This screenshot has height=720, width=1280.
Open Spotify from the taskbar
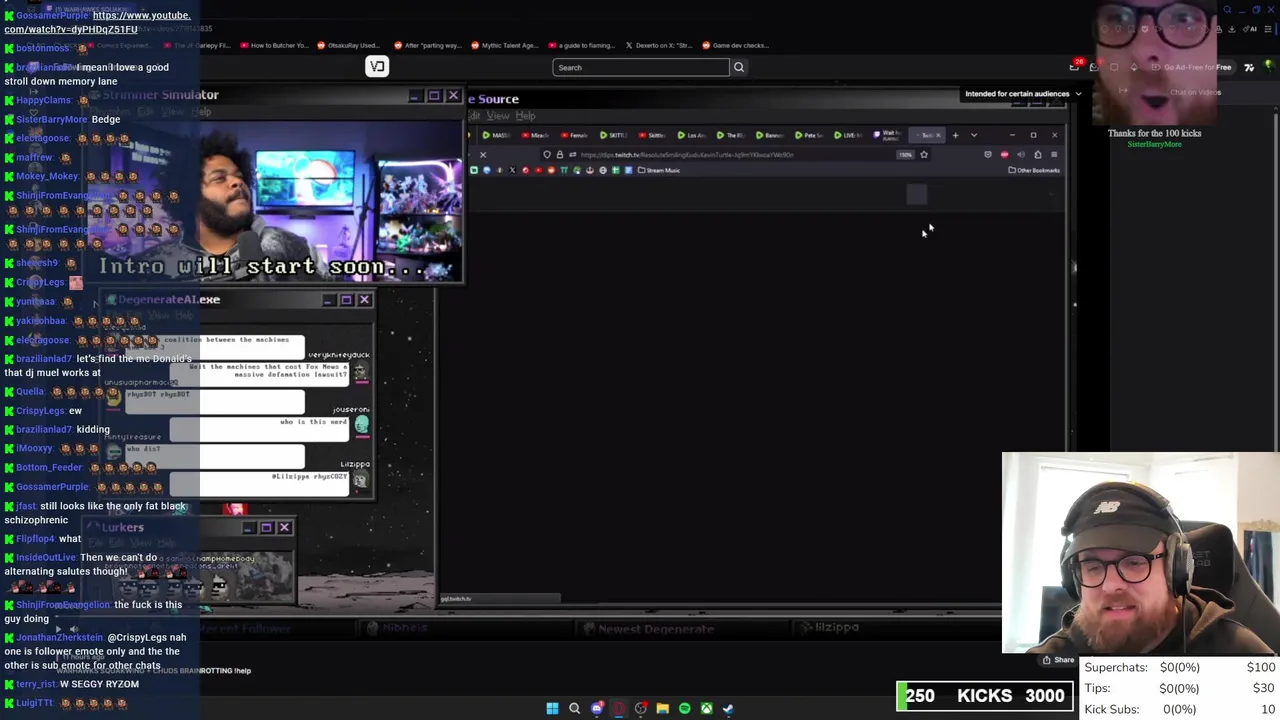click(x=685, y=708)
